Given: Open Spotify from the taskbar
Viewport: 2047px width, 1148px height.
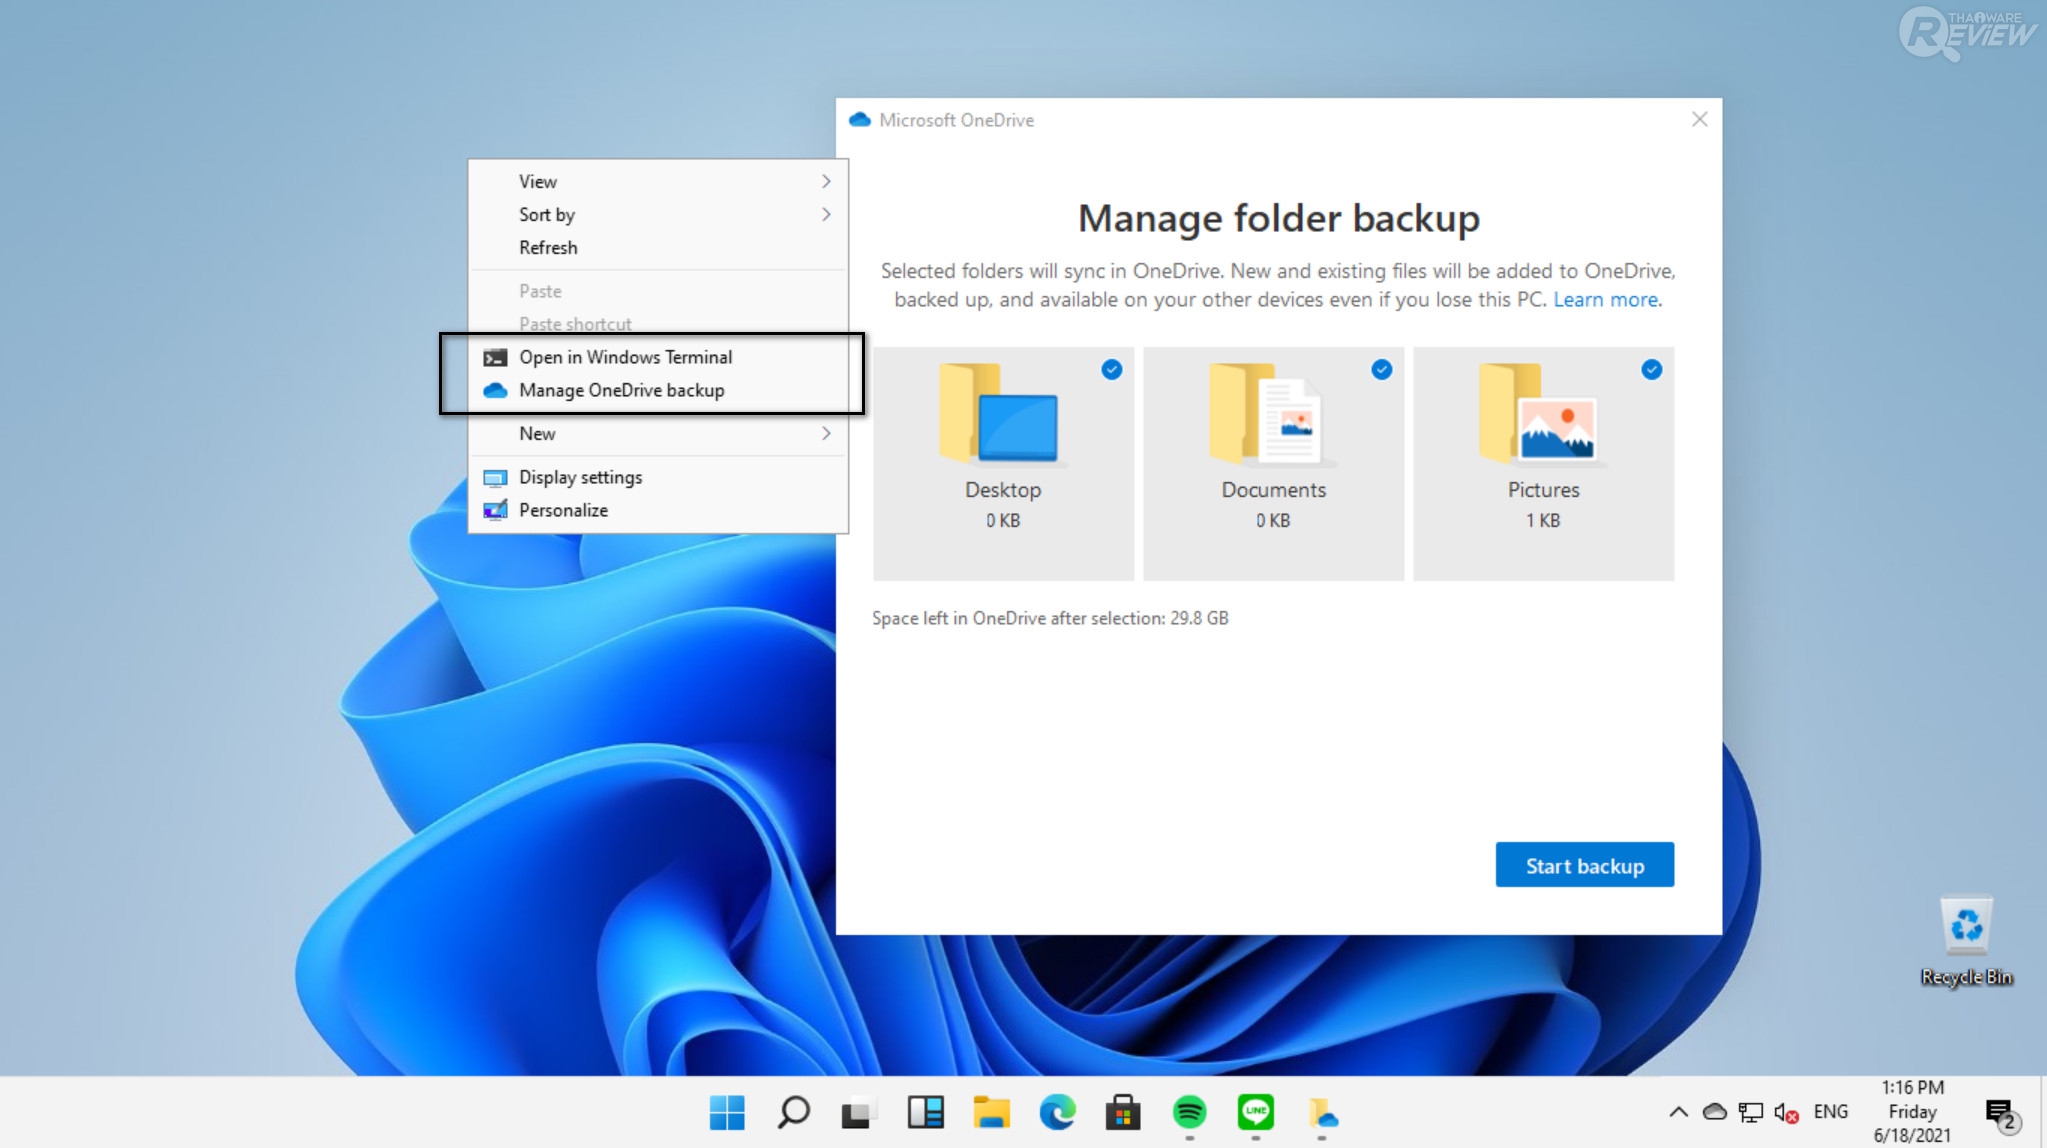Looking at the screenshot, I should click(1189, 1111).
